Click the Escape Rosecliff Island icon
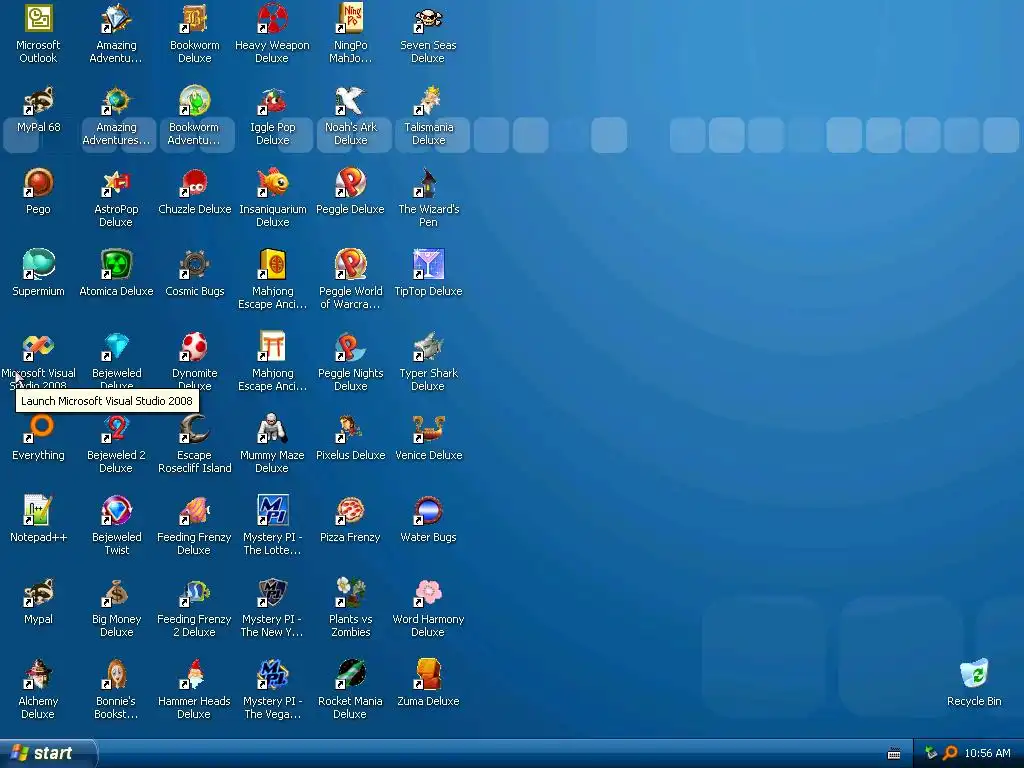 [x=195, y=429]
